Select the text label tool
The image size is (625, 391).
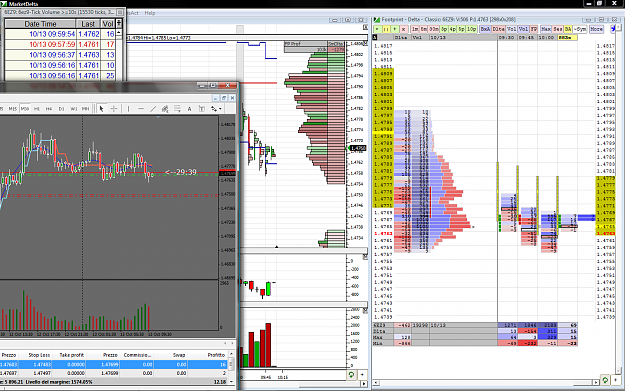click(x=202, y=108)
